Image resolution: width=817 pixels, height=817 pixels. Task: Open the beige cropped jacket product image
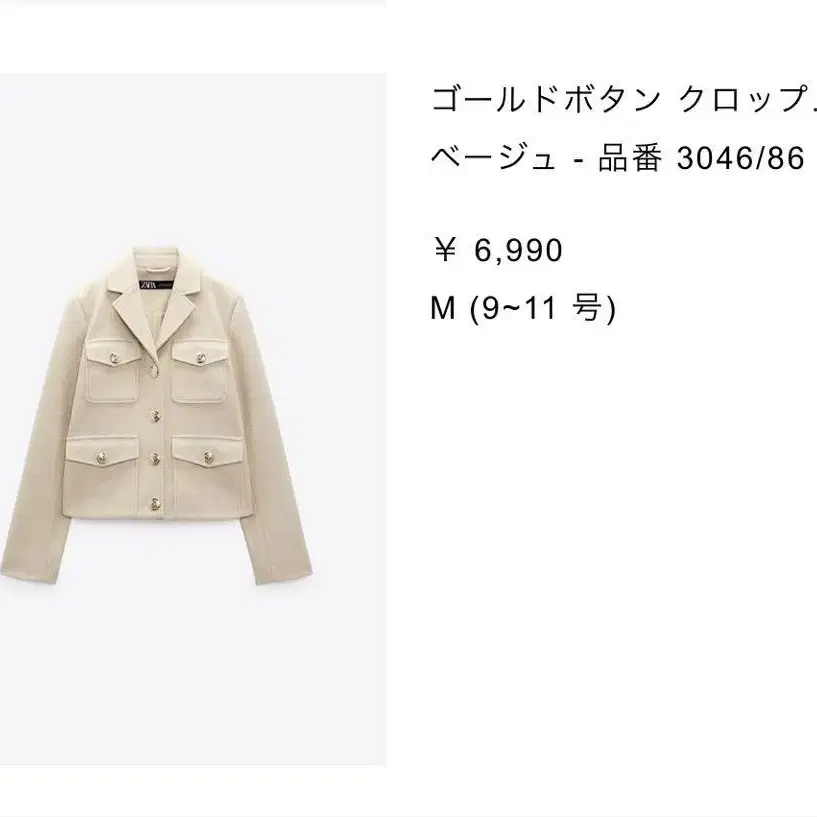click(x=193, y=419)
